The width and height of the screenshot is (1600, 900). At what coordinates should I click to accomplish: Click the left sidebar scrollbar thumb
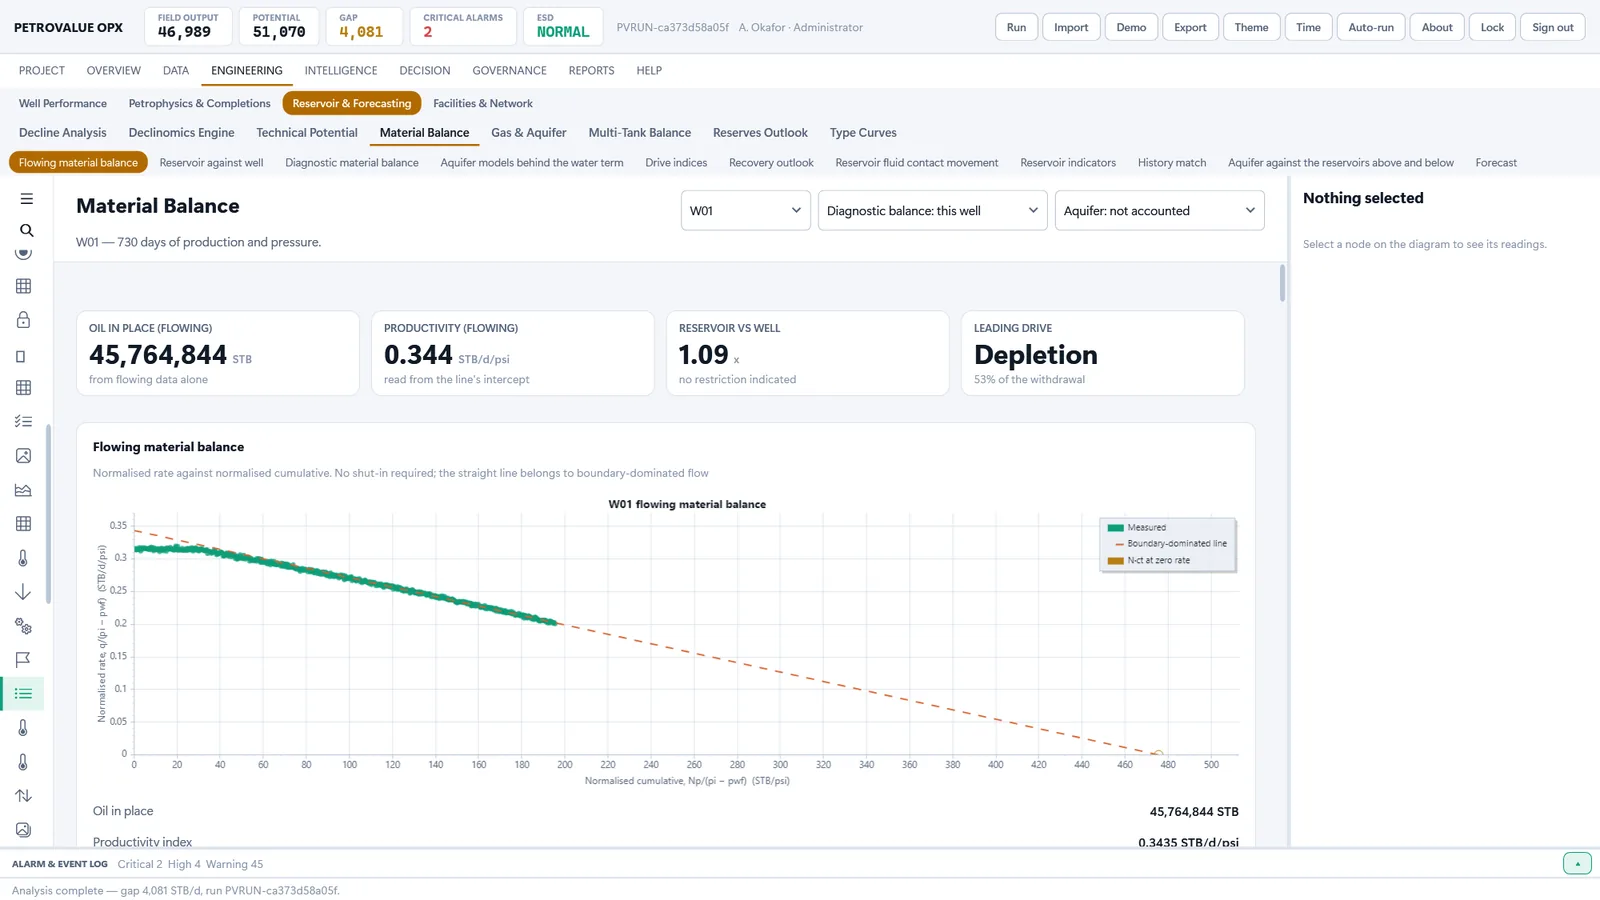point(48,513)
